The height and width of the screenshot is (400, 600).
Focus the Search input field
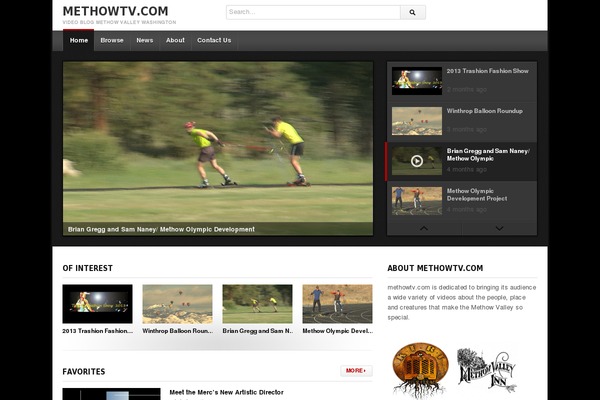(x=313, y=12)
